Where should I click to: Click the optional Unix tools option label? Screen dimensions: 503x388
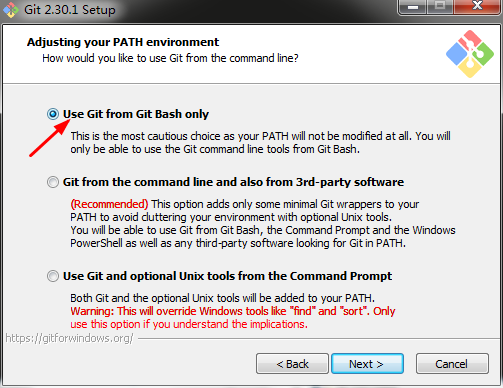227,276
